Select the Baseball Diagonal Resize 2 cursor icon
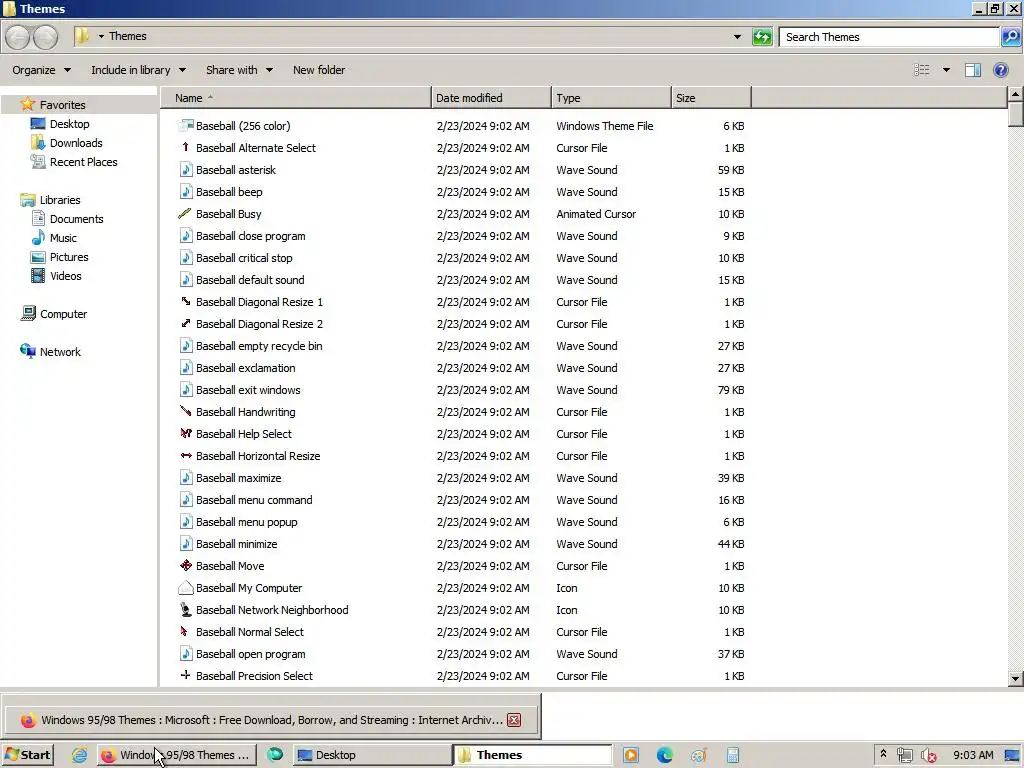1024x768 pixels. (x=185, y=324)
